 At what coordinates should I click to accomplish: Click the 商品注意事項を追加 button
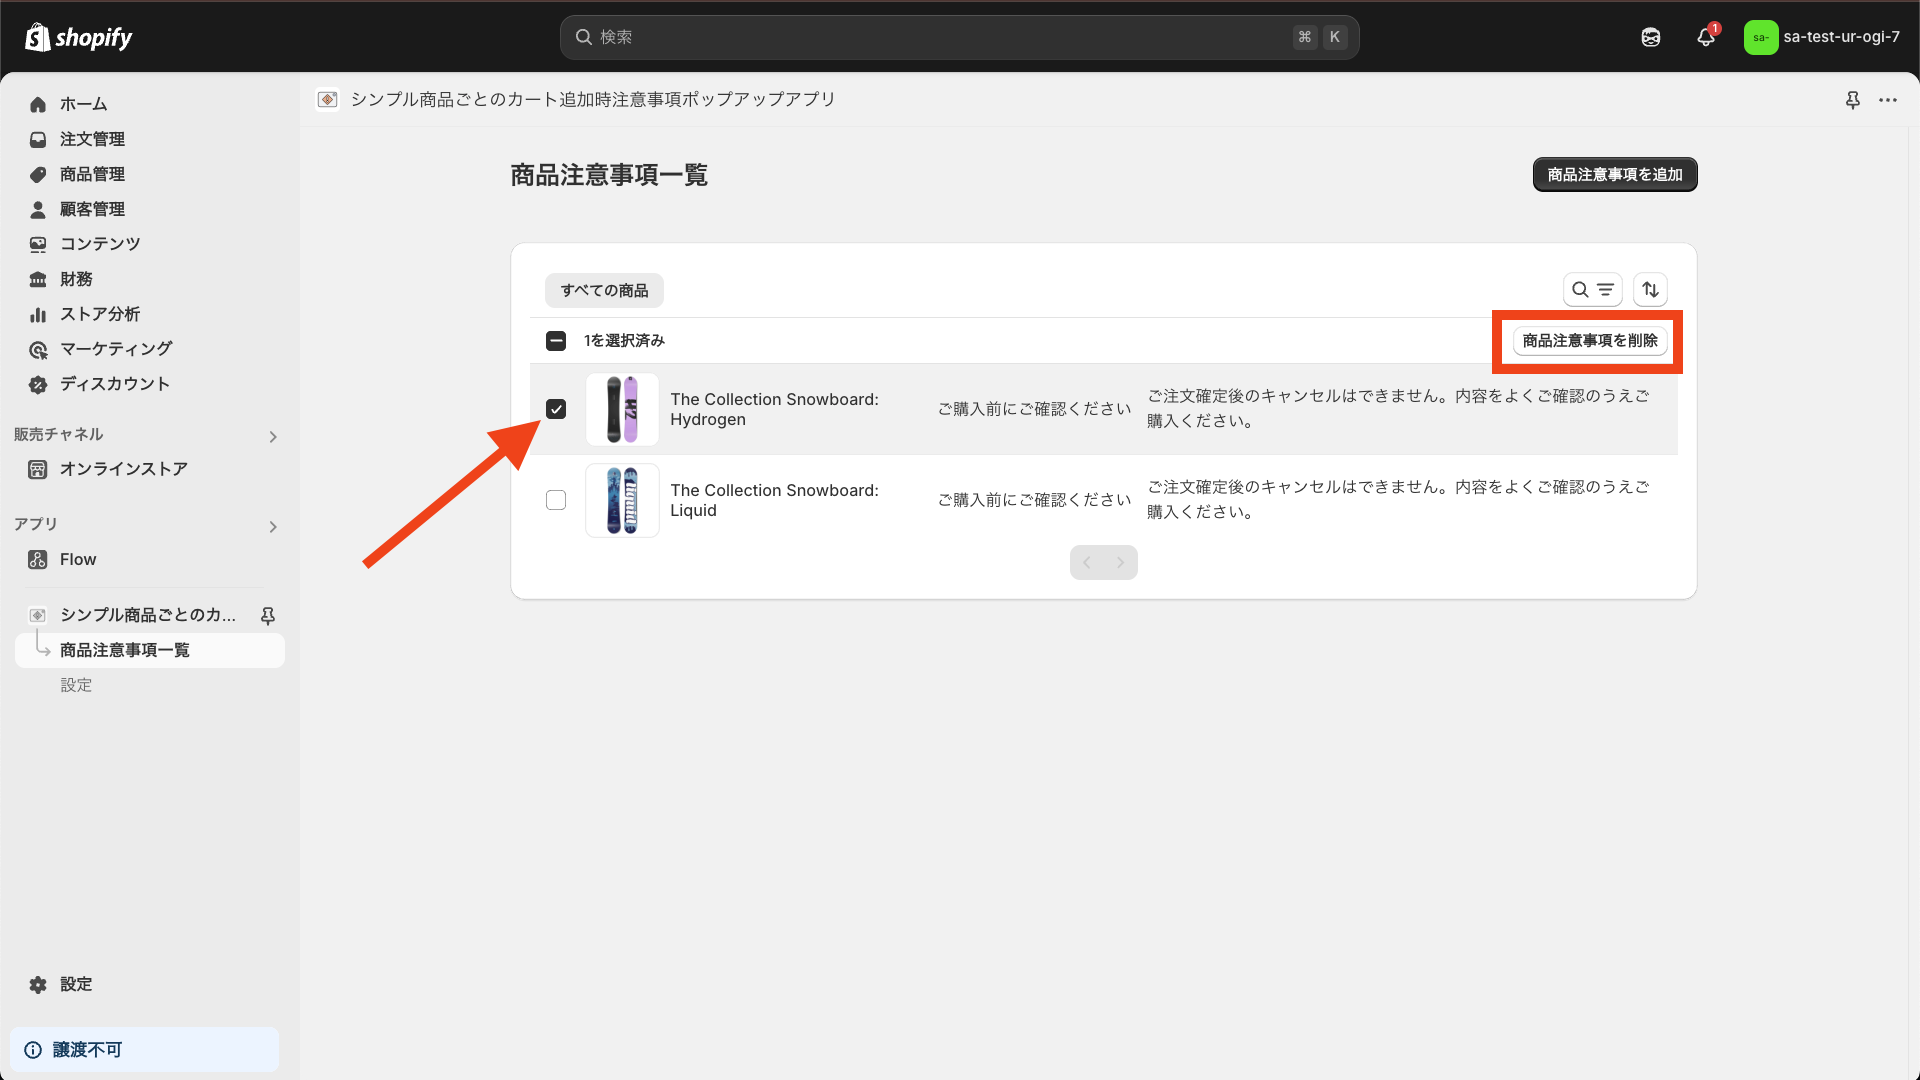(1613, 174)
